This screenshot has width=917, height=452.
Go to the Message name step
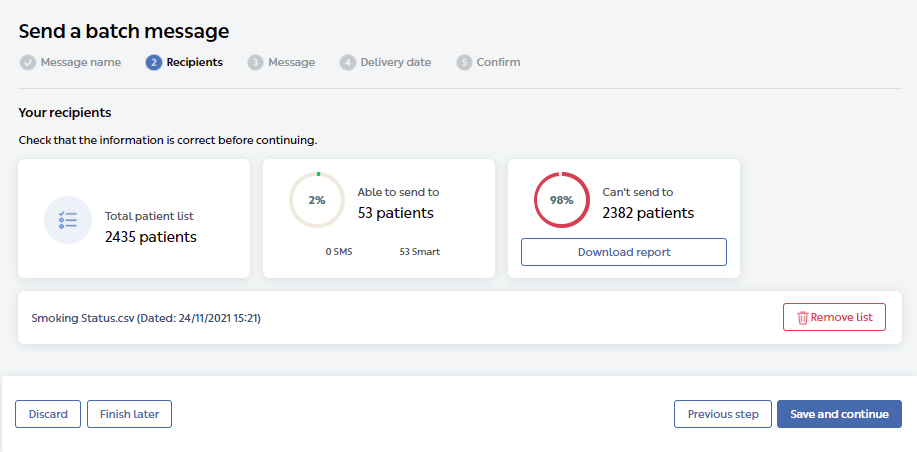pyautogui.click(x=80, y=62)
